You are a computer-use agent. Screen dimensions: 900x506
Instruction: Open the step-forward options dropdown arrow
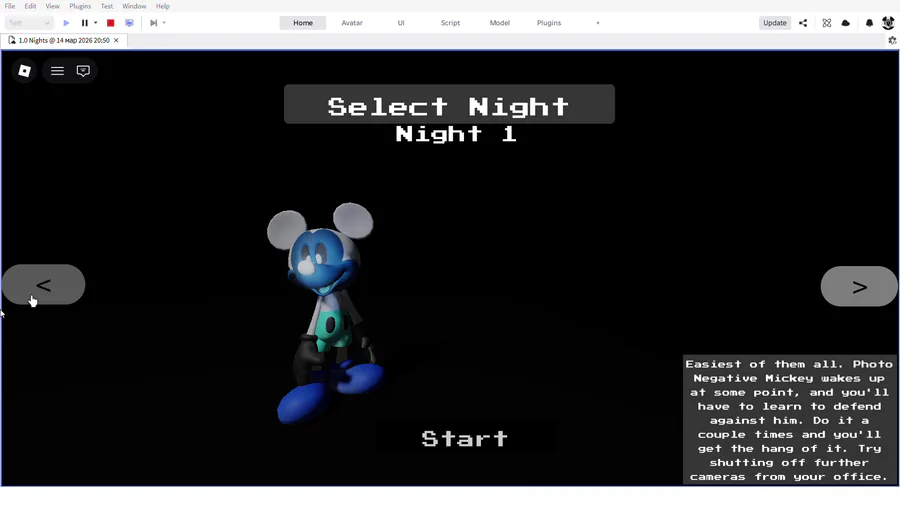click(164, 23)
